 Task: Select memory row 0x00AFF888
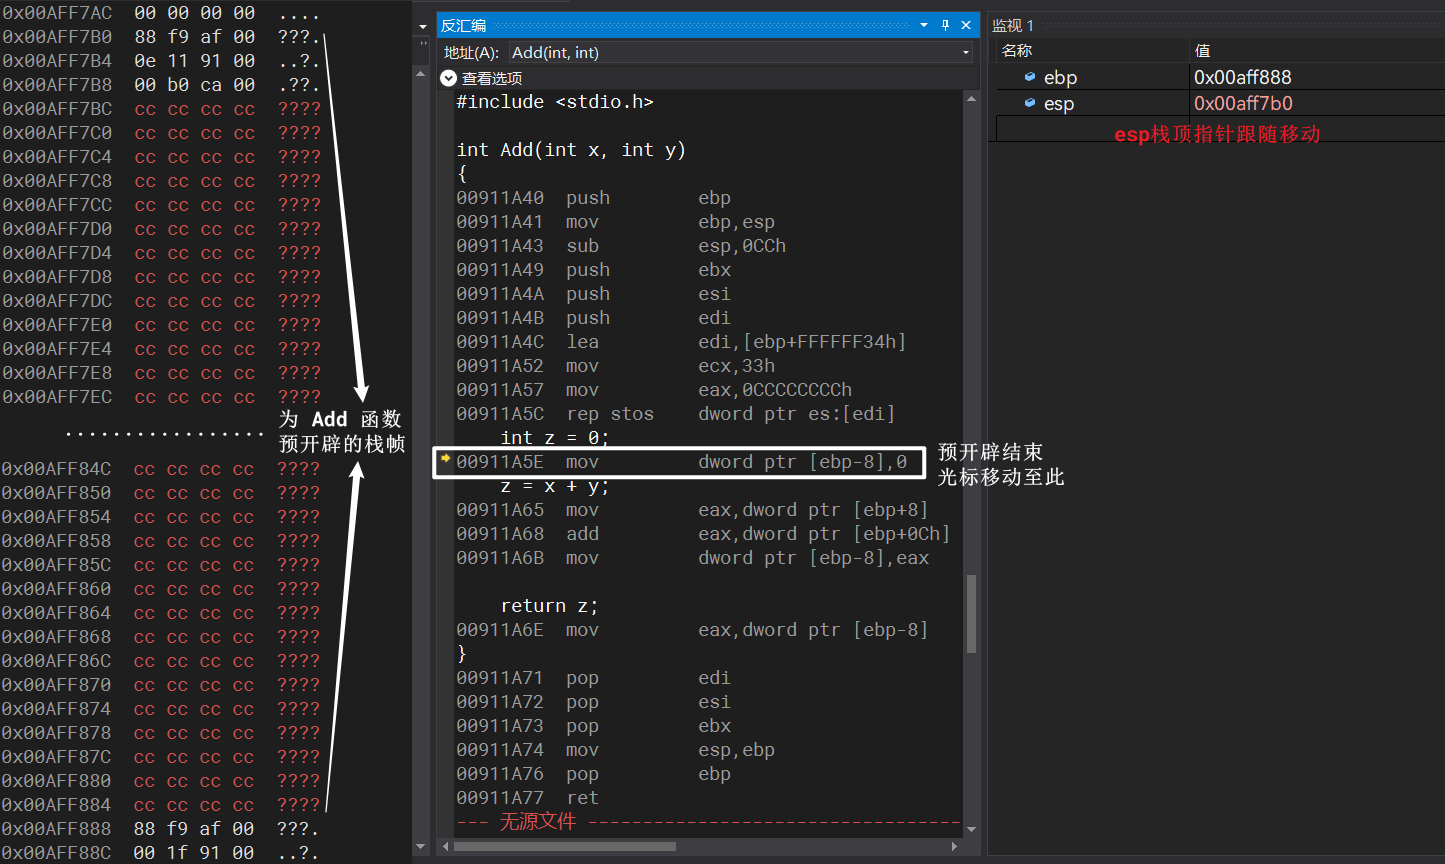coord(161,829)
